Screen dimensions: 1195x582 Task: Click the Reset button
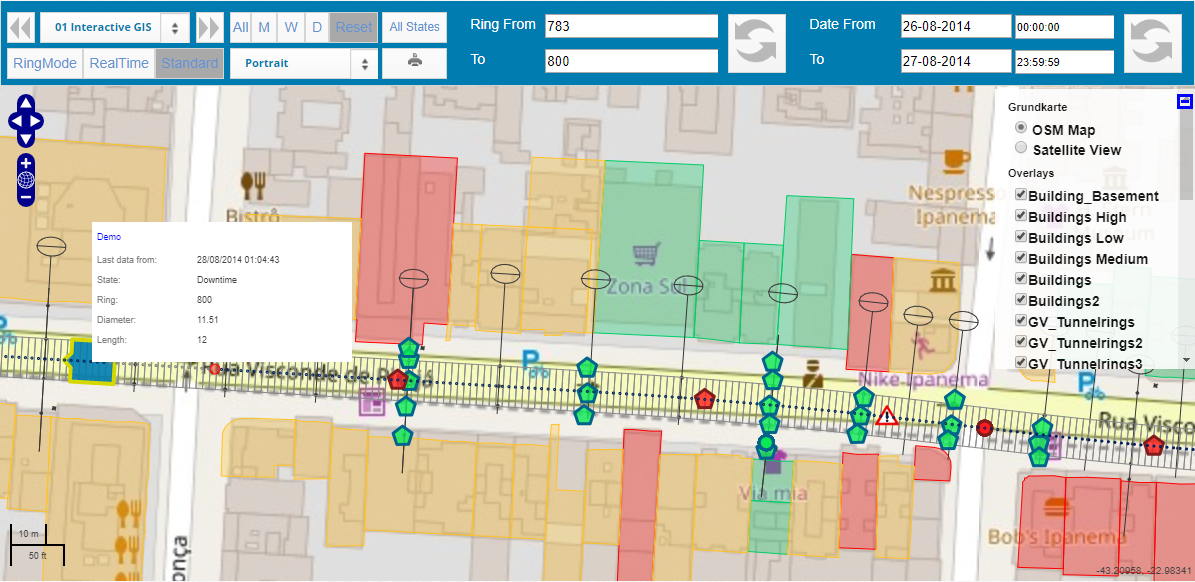coord(354,27)
